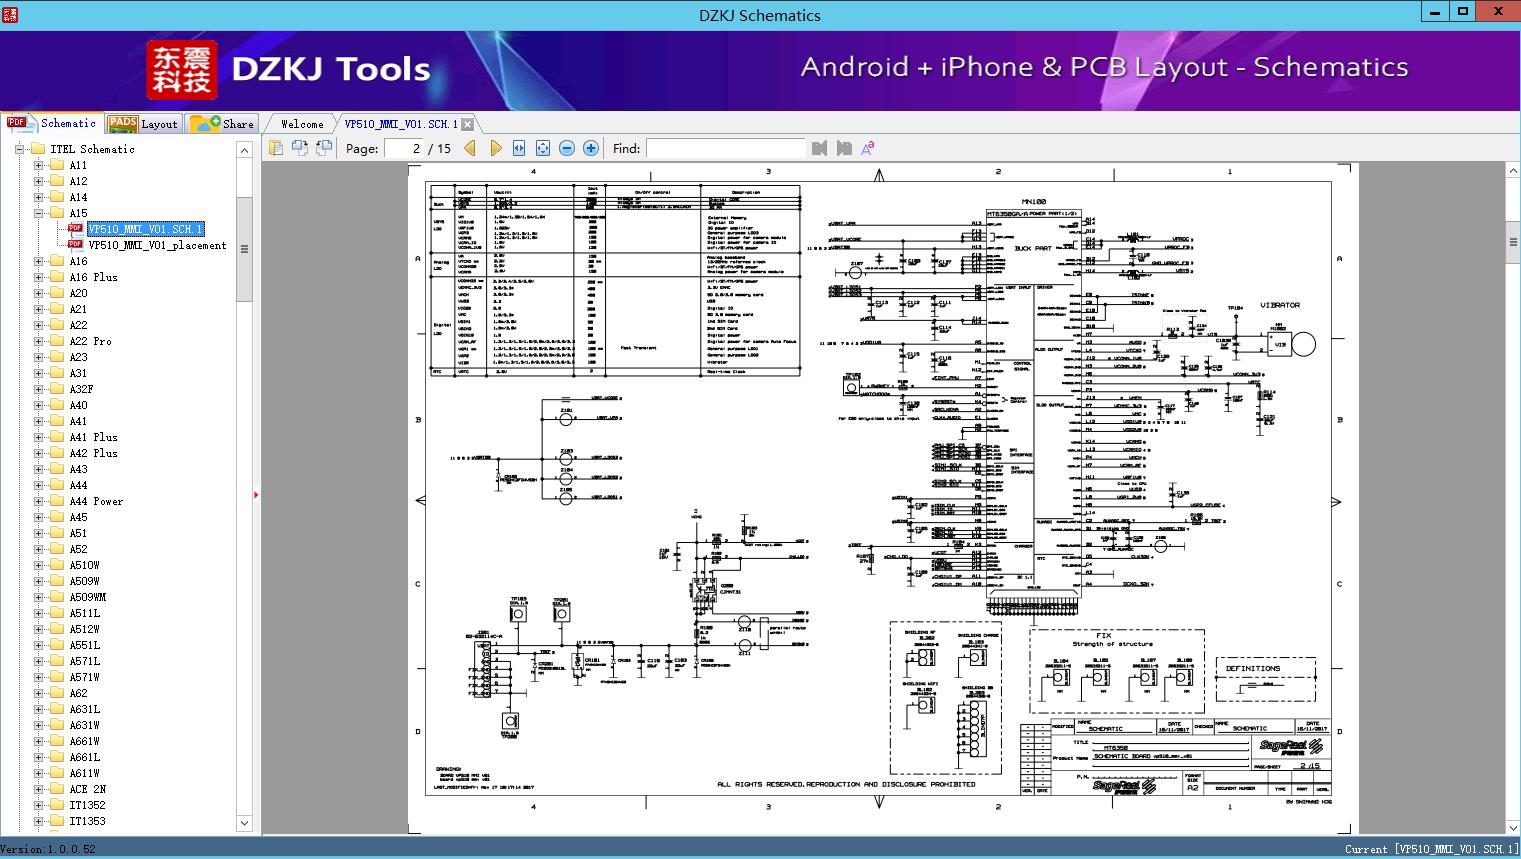Click the page number input field
1521x859 pixels.
click(x=404, y=148)
